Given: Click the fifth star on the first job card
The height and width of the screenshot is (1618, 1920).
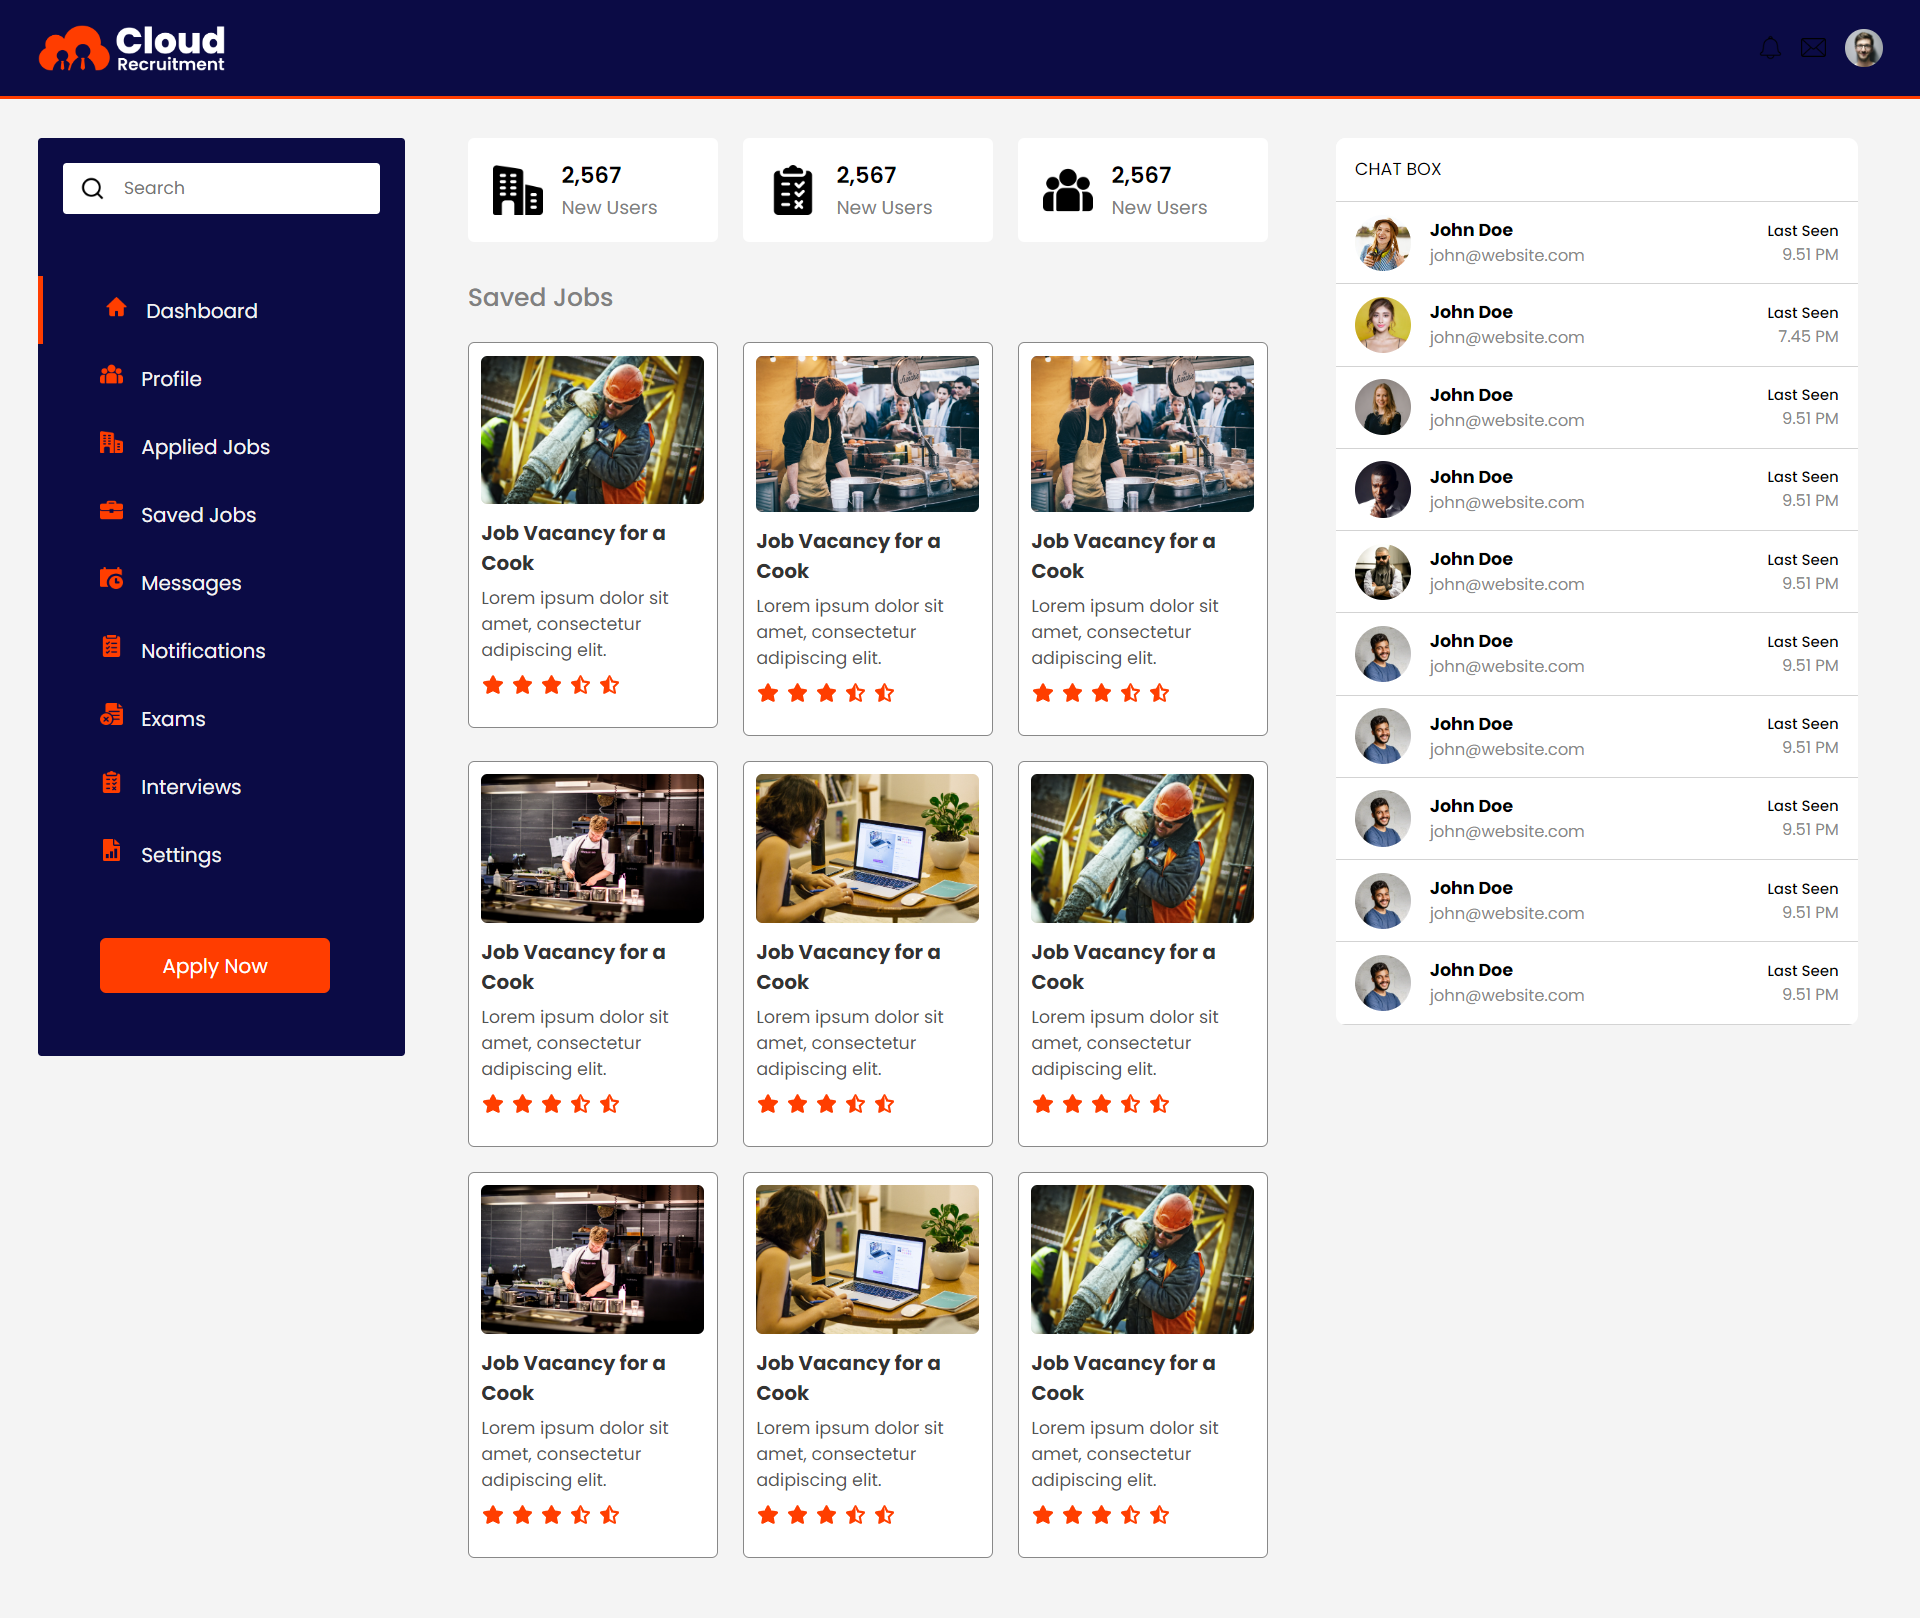Looking at the screenshot, I should [x=610, y=685].
